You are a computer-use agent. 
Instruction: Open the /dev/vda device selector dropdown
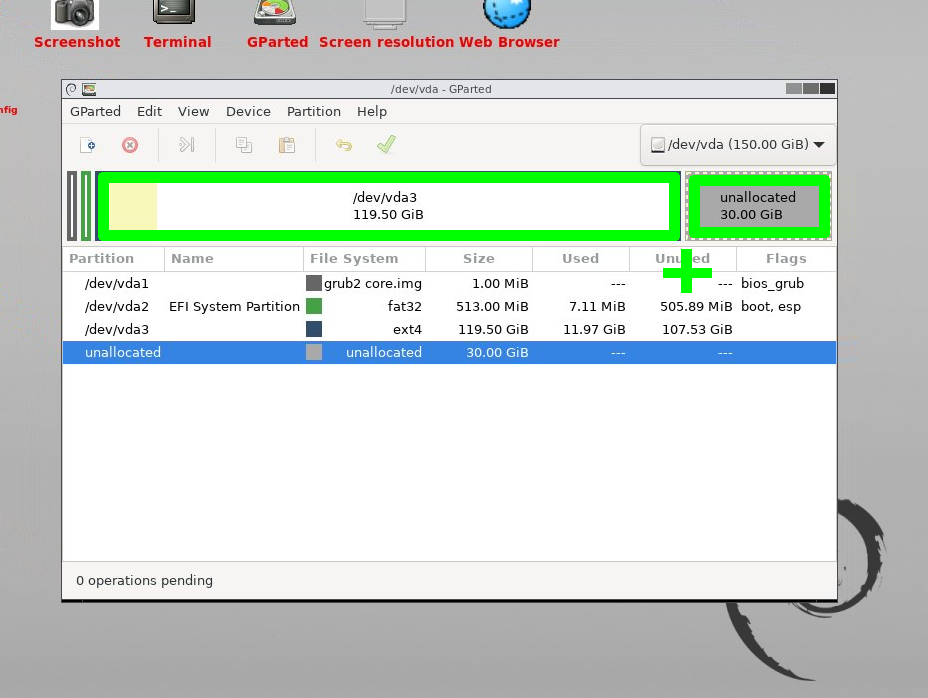[x=738, y=145]
